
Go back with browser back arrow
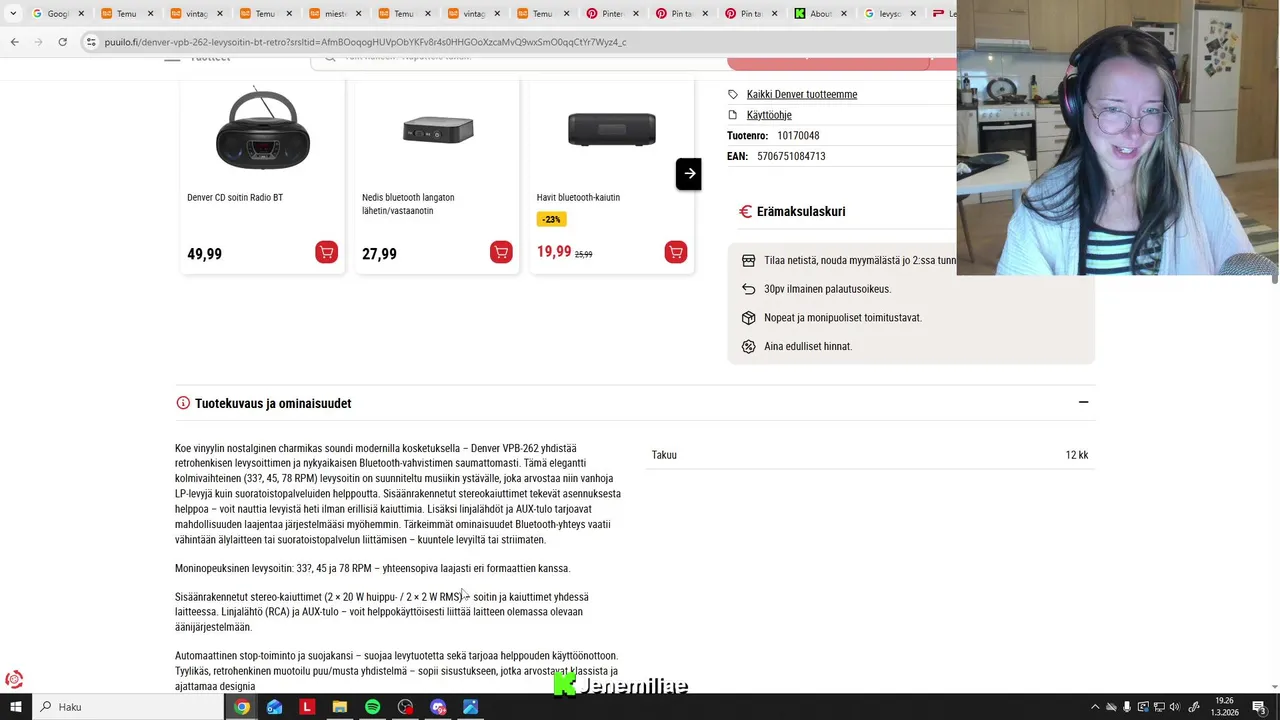pyautogui.click(x=14, y=42)
